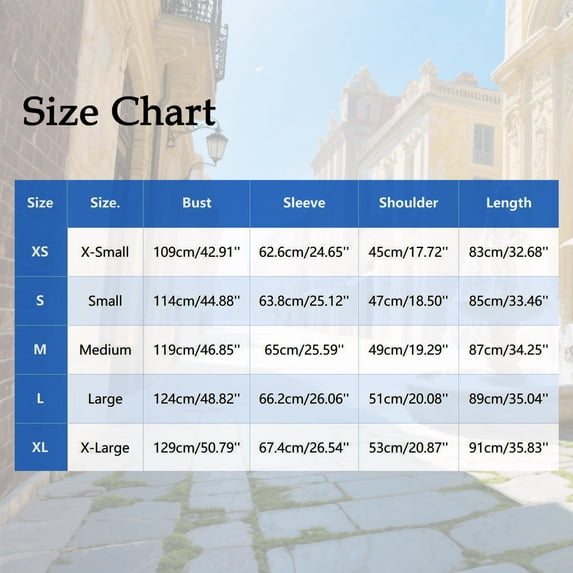Screen dimensions: 573x573
Task: Select the 129cm/50.79'' bust cell
Action: [197, 448]
